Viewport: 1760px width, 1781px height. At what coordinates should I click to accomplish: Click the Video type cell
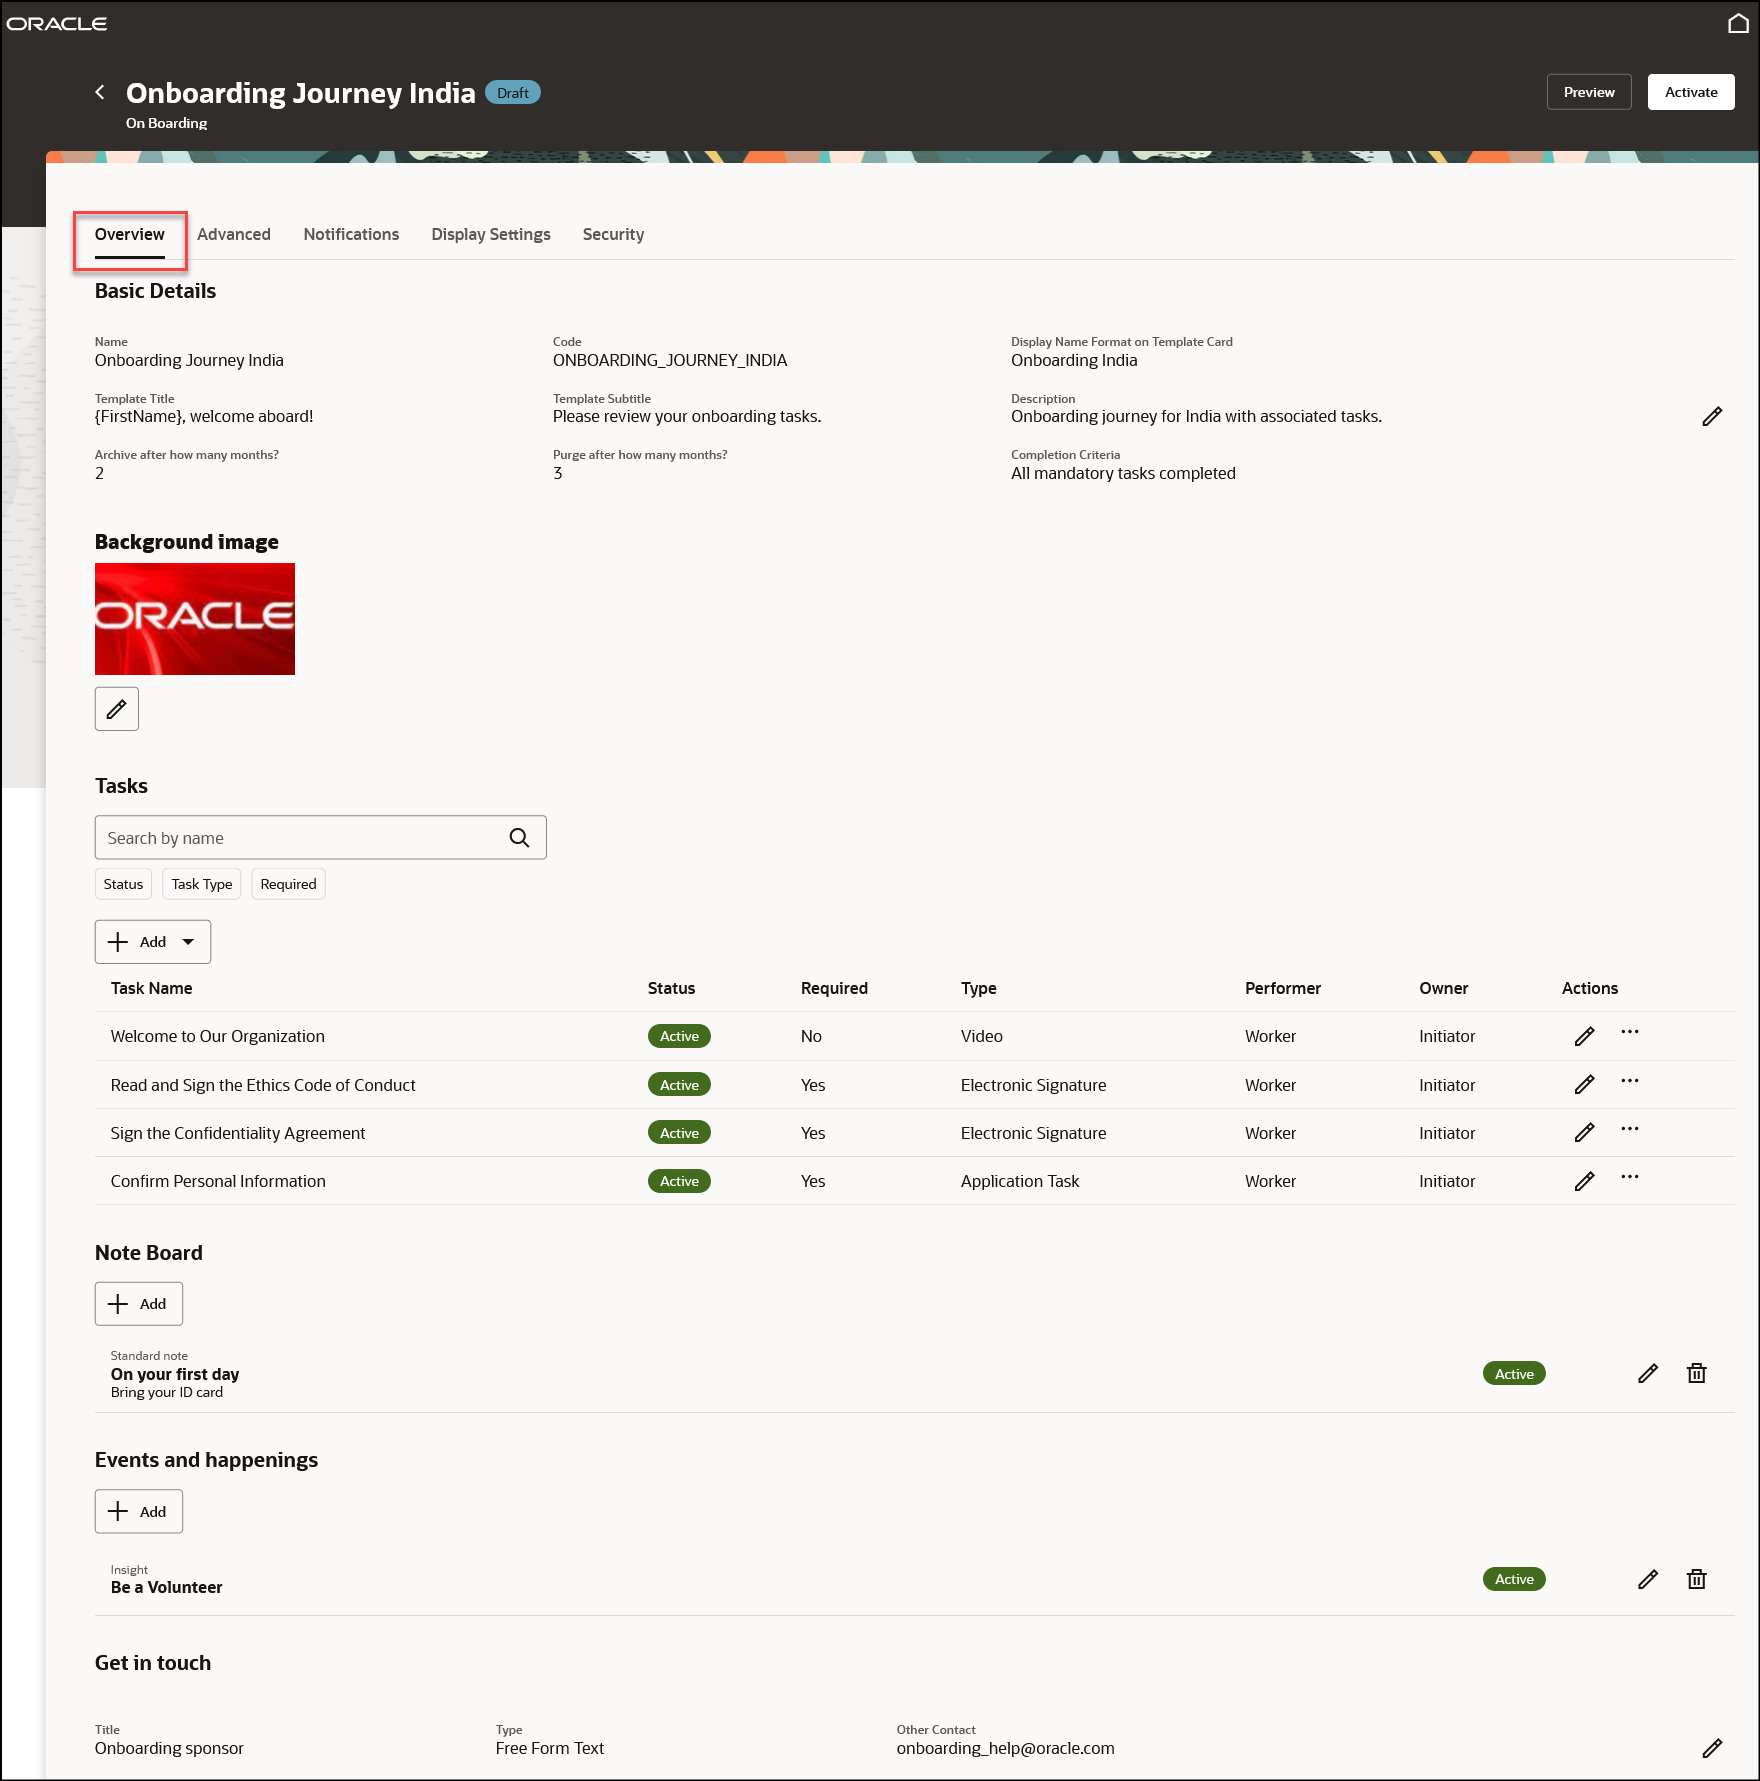point(981,1036)
